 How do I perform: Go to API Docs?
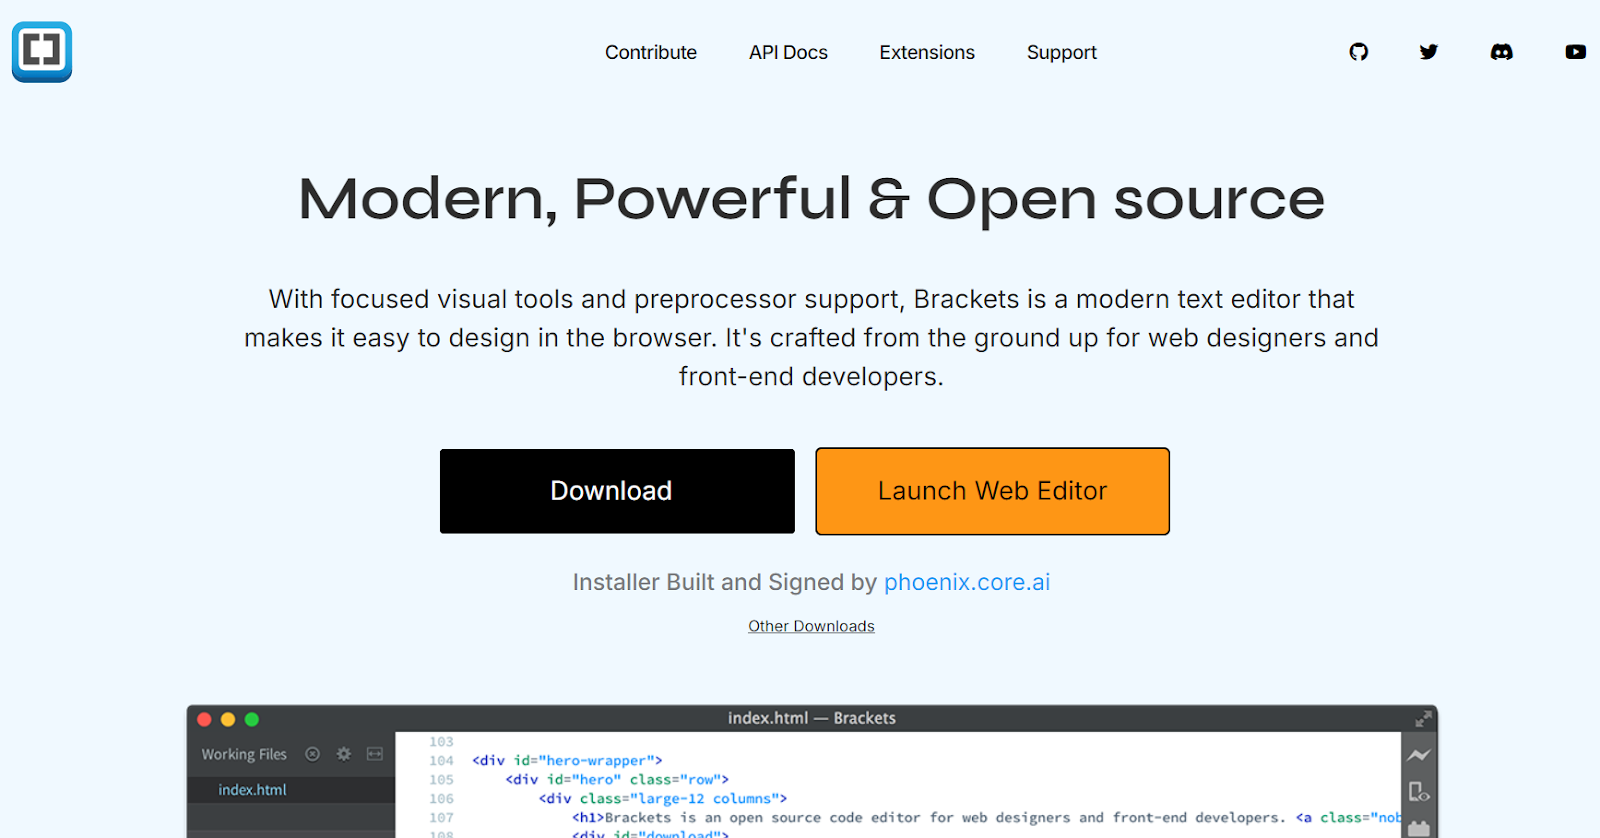[788, 52]
